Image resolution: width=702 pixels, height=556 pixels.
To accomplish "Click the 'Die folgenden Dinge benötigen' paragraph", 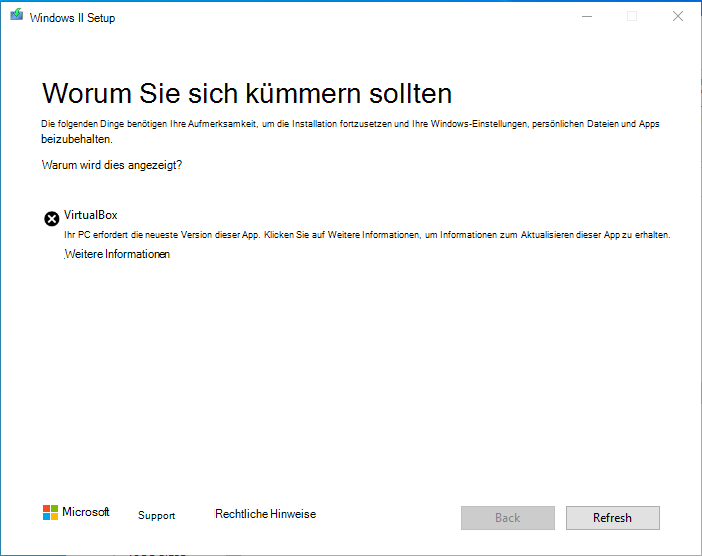I will 350,131.
